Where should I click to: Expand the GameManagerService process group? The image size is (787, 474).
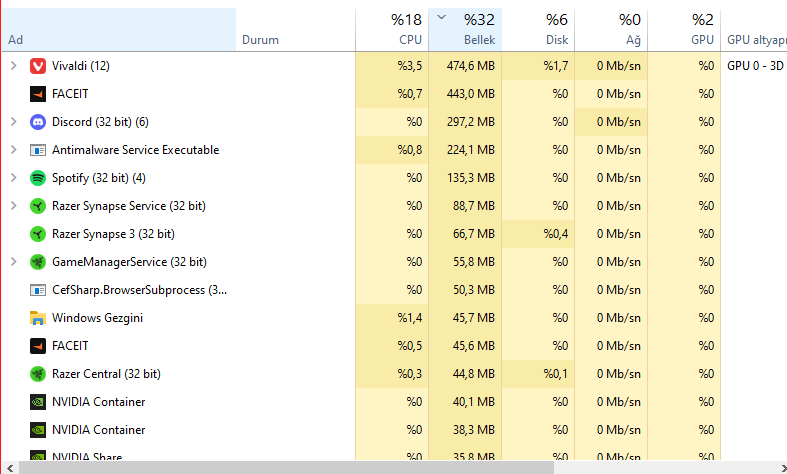(13, 262)
